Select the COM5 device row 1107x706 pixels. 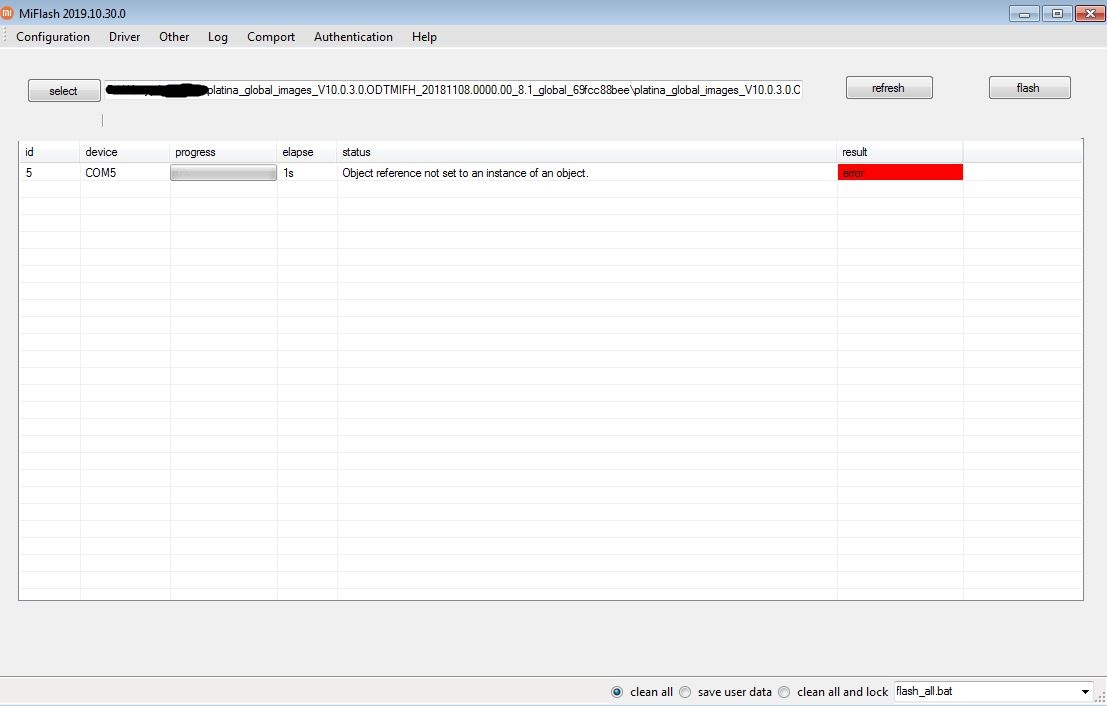point(101,173)
